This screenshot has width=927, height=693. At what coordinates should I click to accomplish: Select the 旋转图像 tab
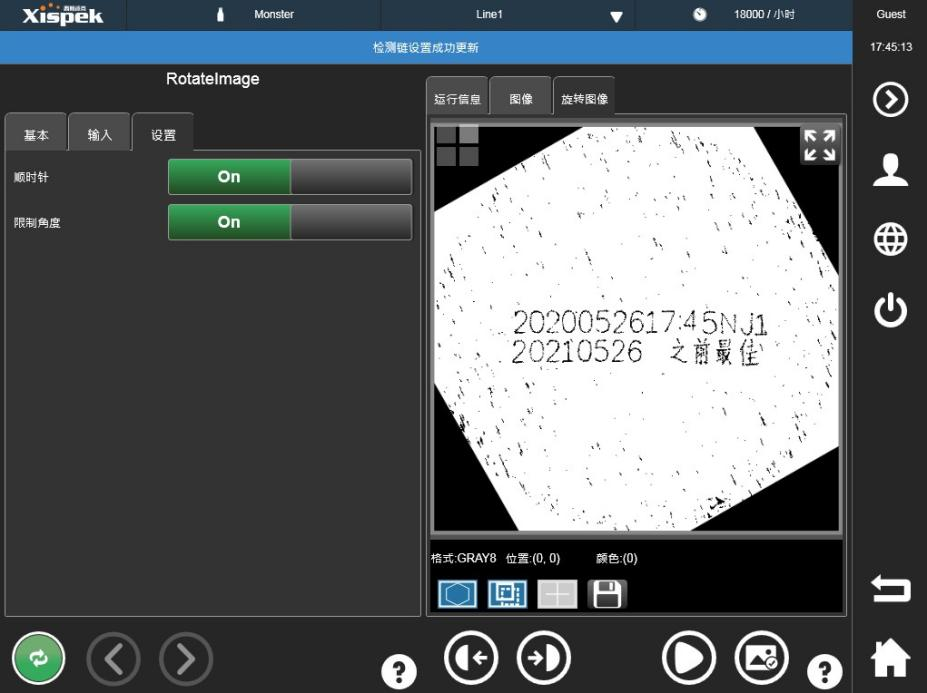(x=584, y=98)
